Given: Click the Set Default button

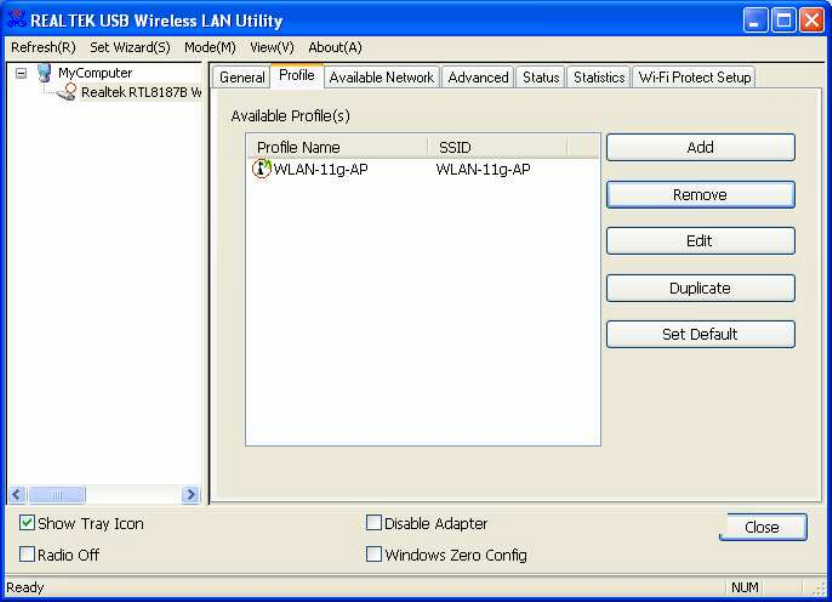Looking at the screenshot, I should coord(700,334).
